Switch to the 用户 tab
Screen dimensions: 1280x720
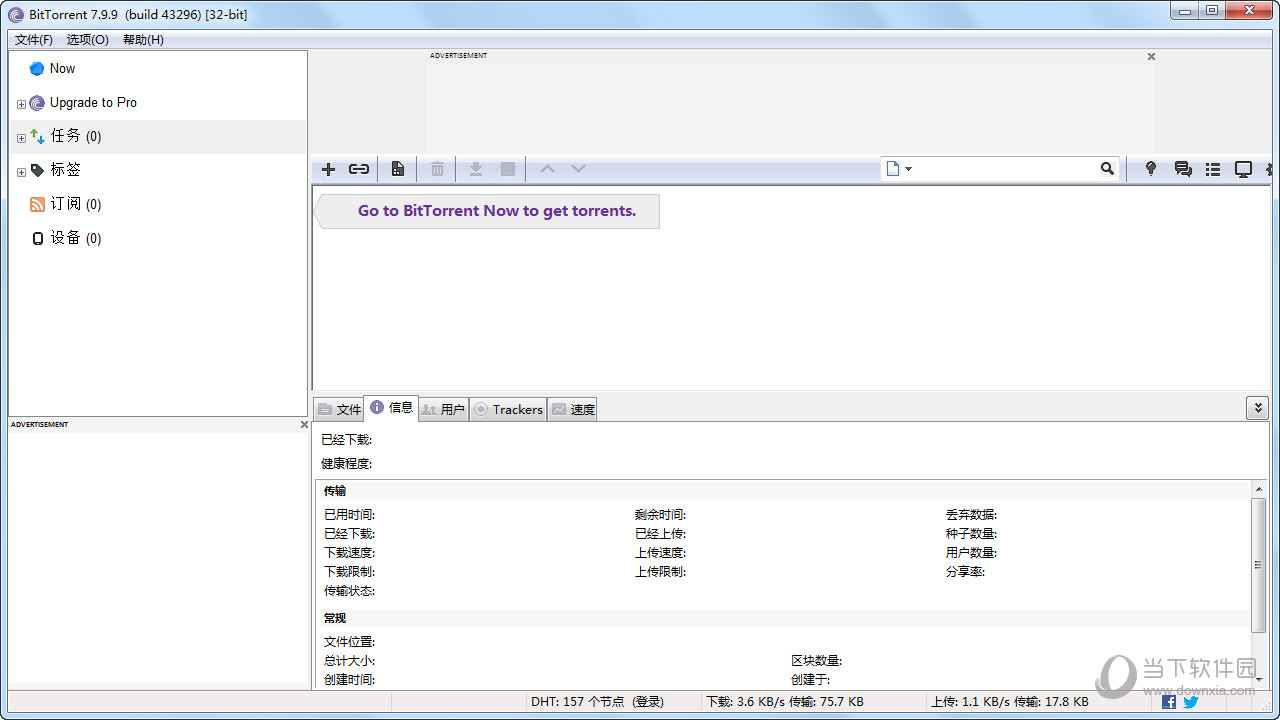coord(443,409)
